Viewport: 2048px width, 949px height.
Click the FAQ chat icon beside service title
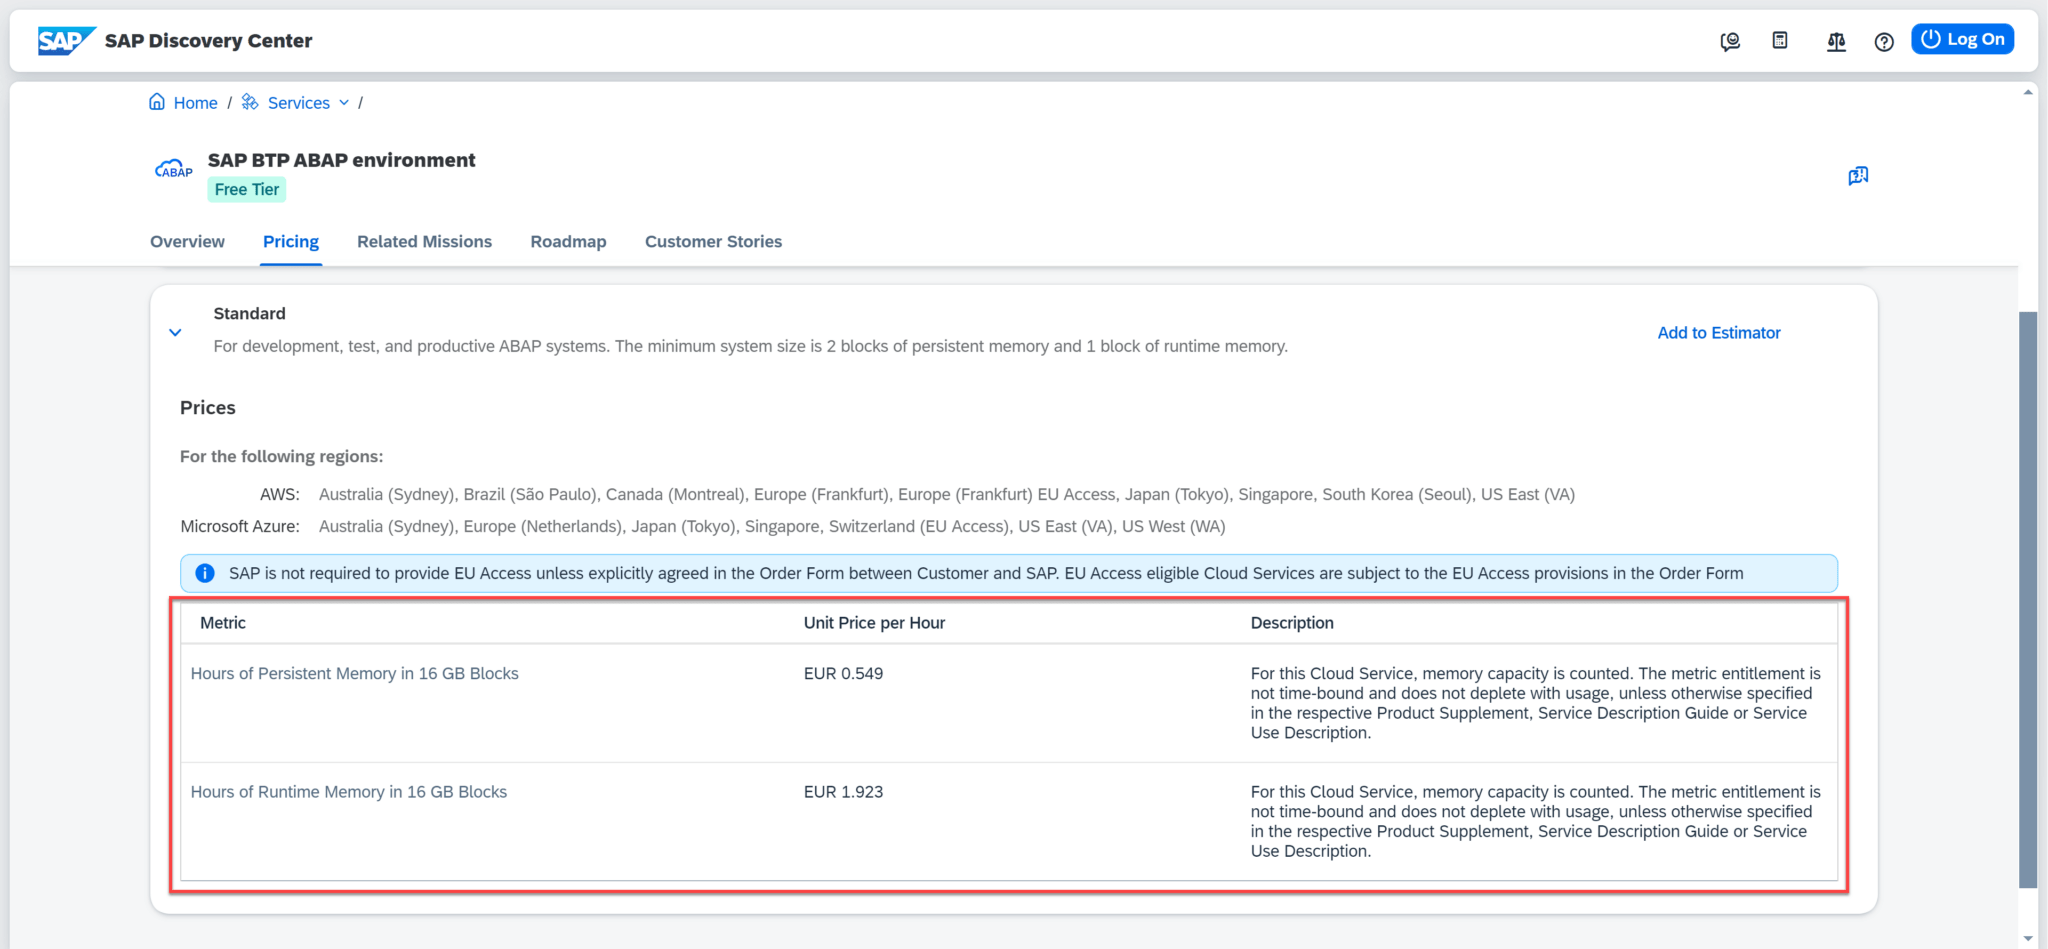coord(1858,175)
